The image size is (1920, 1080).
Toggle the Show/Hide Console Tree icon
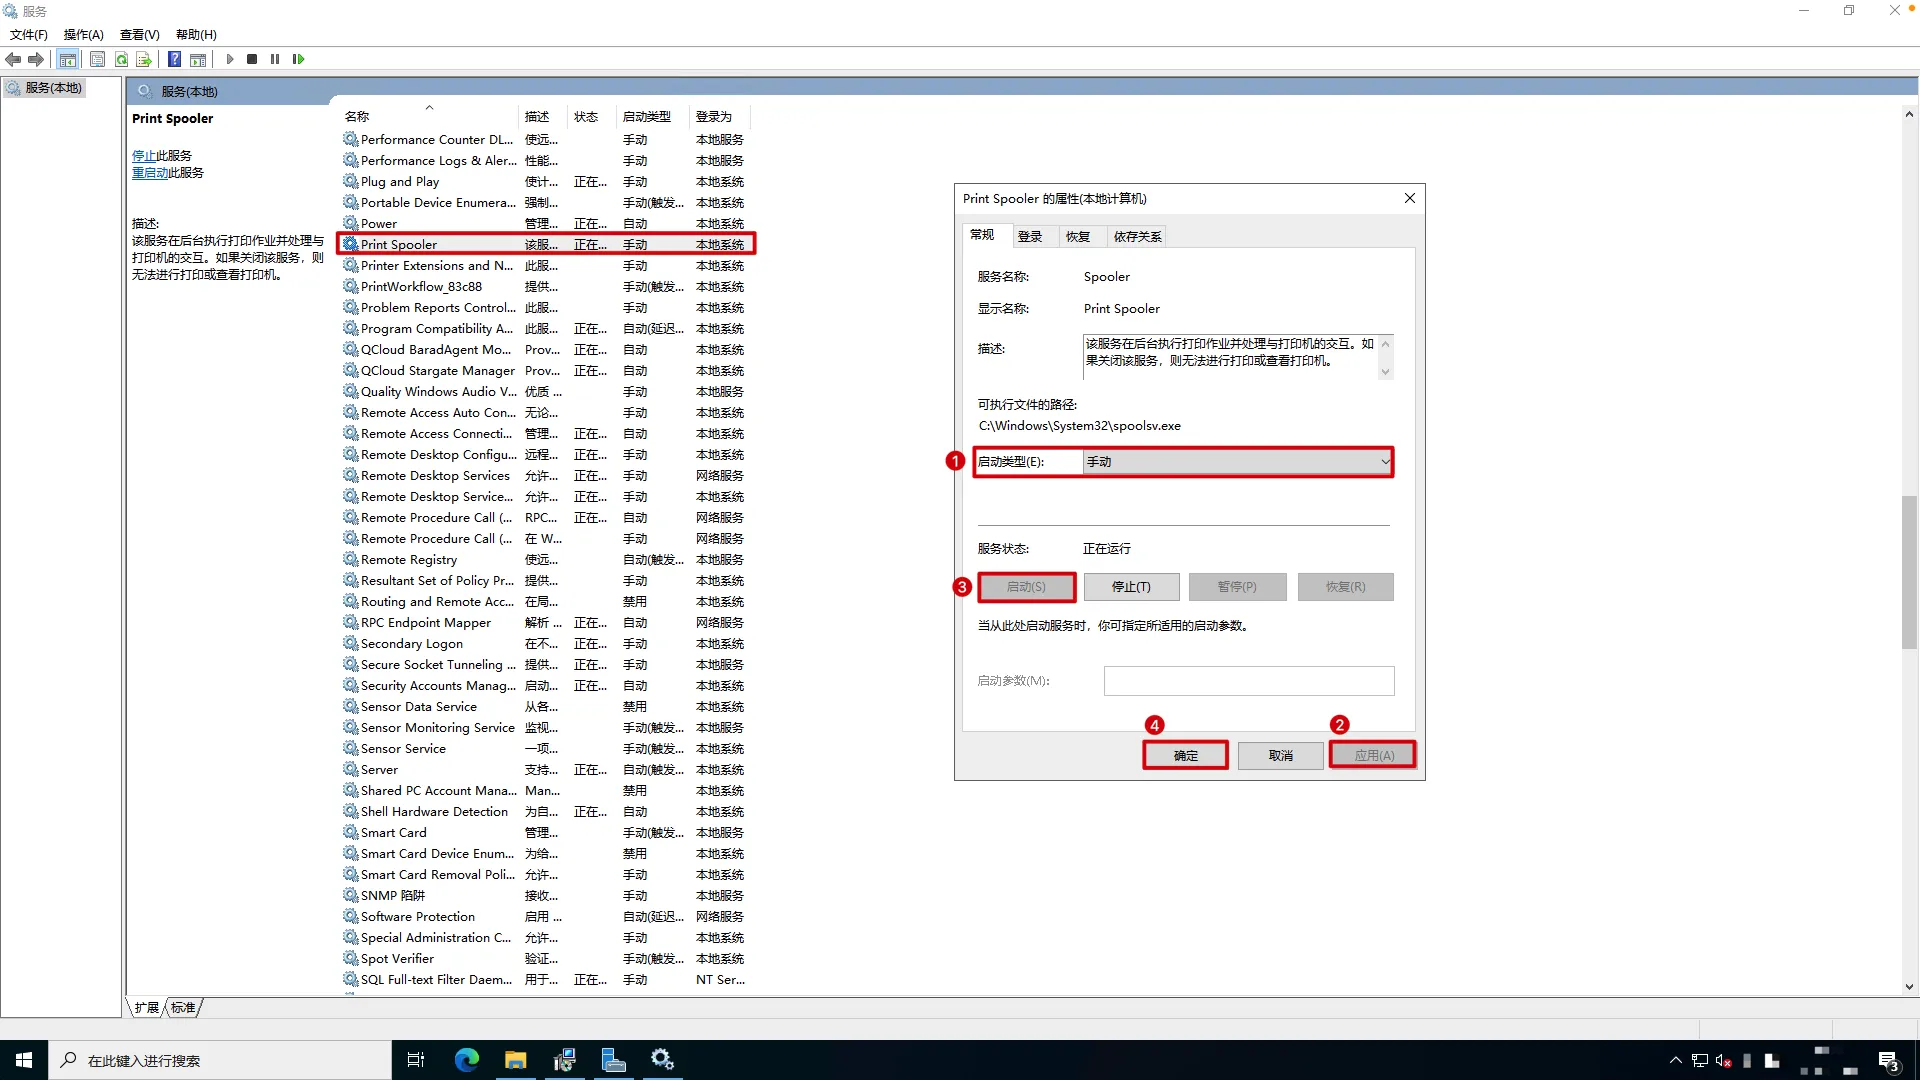click(x=67, y=59)
